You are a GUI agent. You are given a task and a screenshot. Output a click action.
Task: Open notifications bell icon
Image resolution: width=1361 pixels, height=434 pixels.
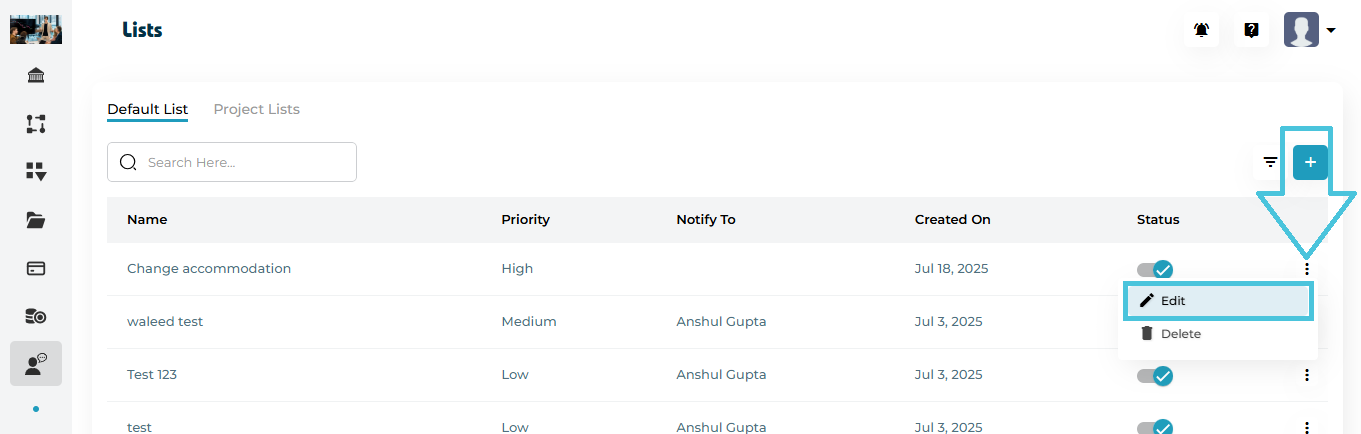1202,30
